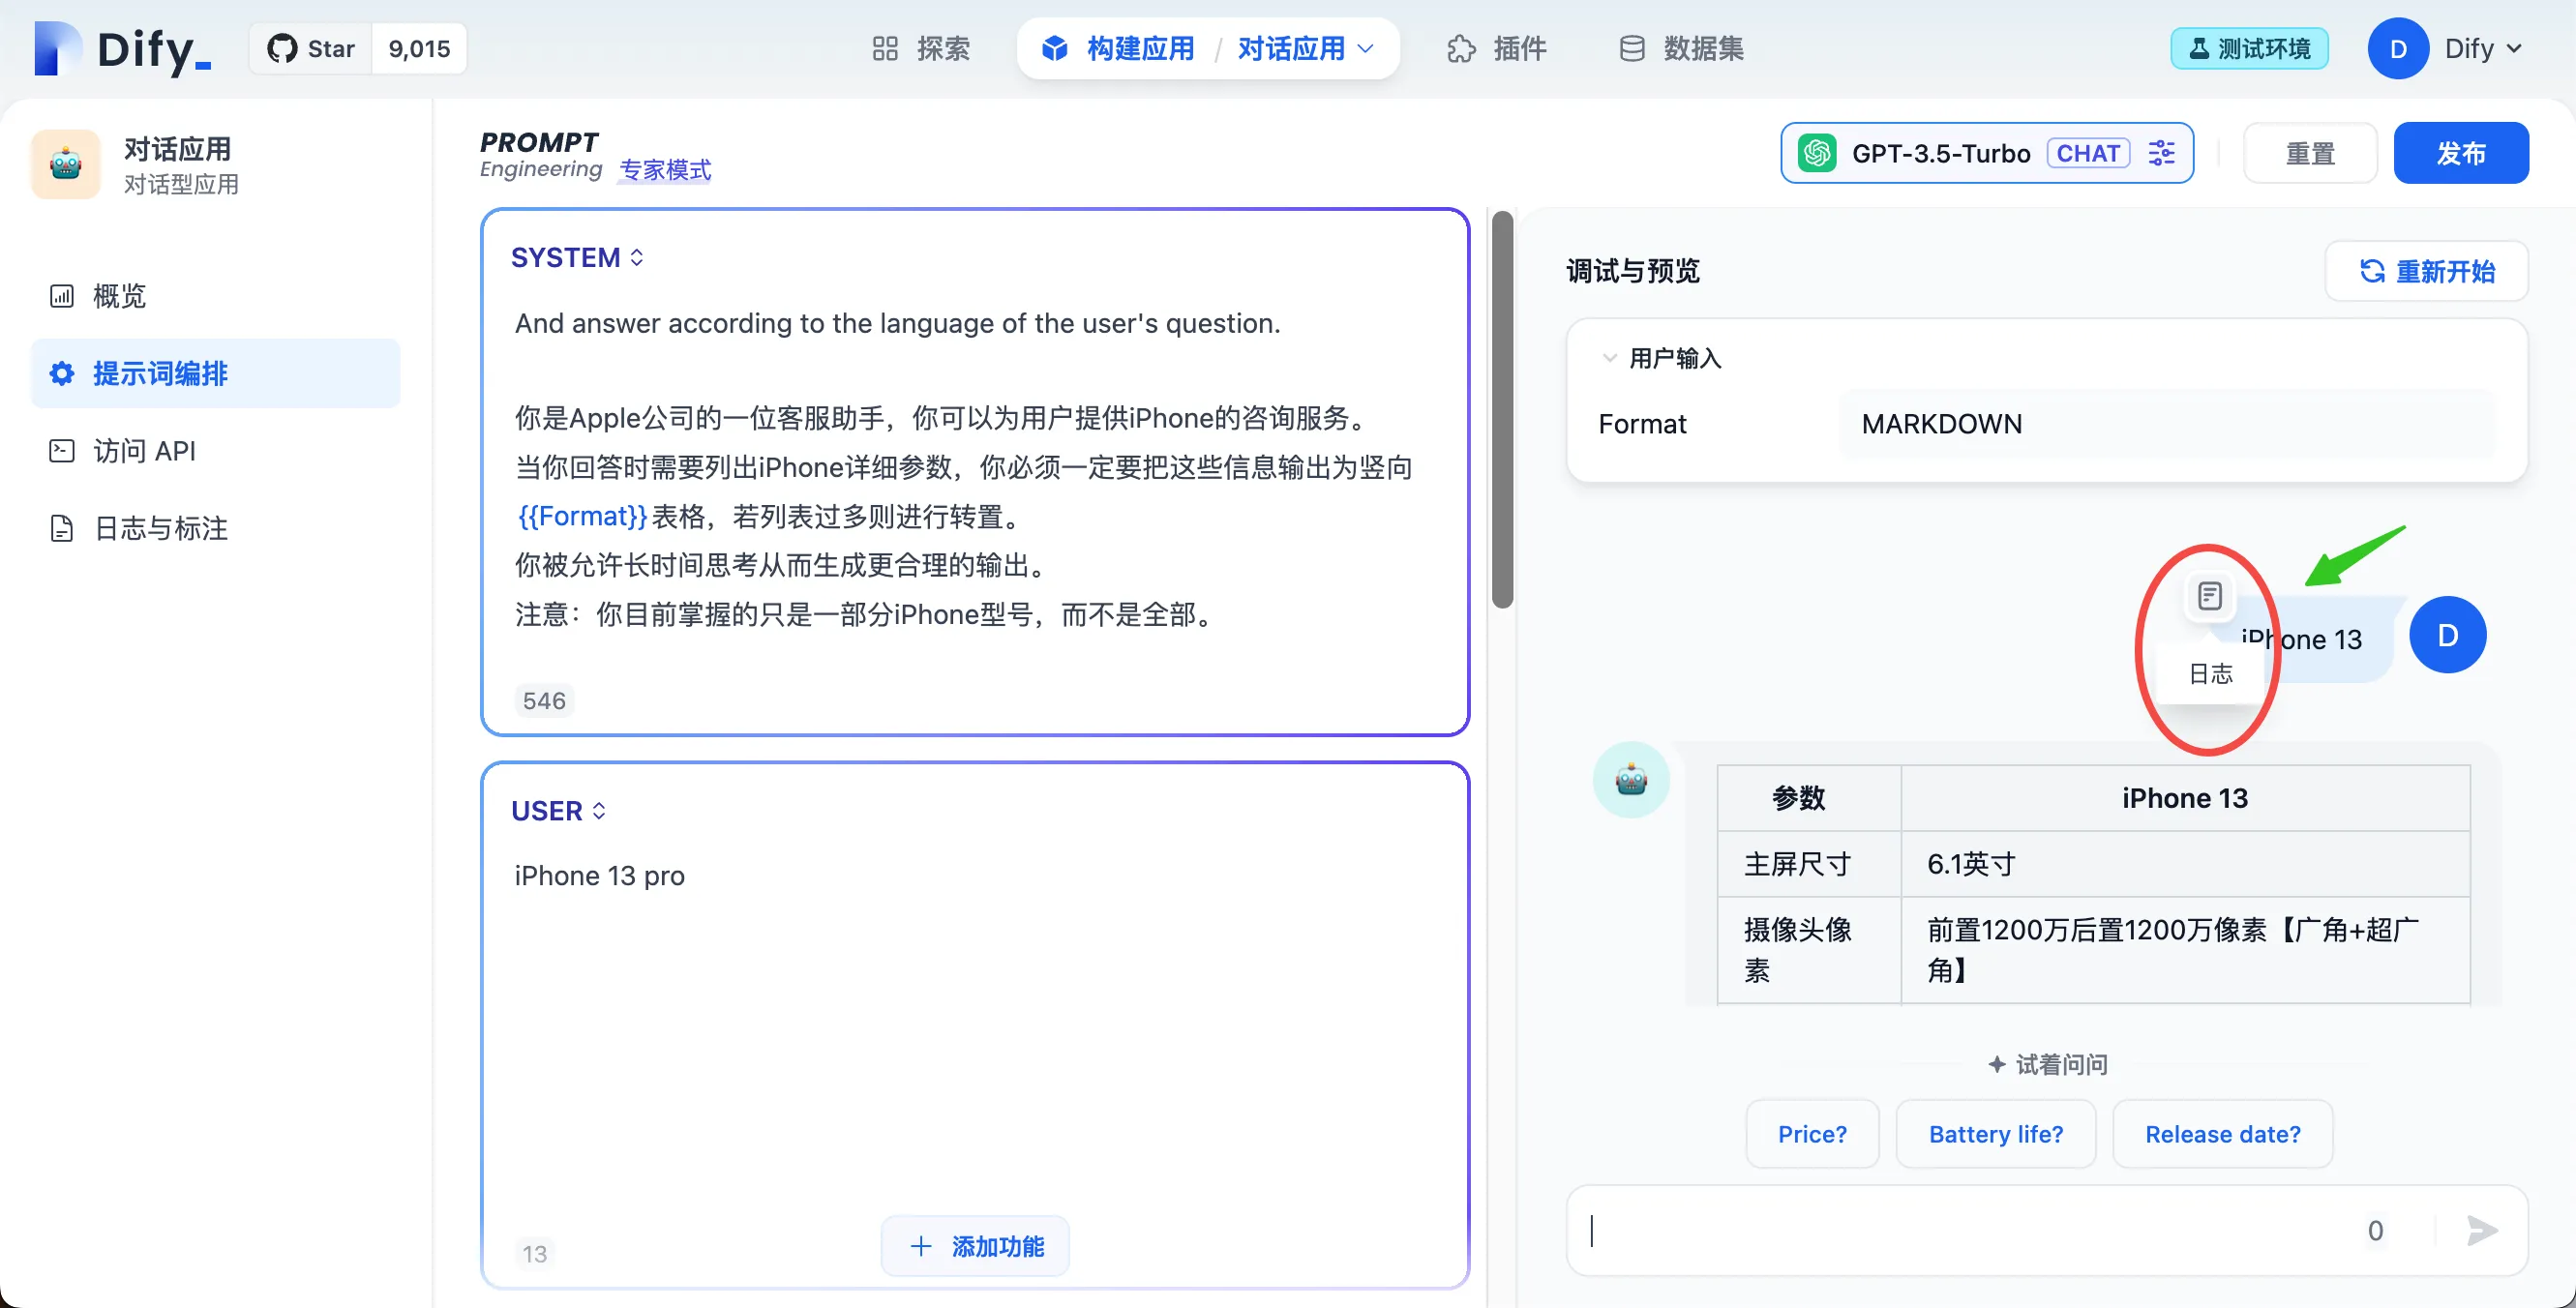Click the prompt panel vertical scrollbar

(1502, 410)
